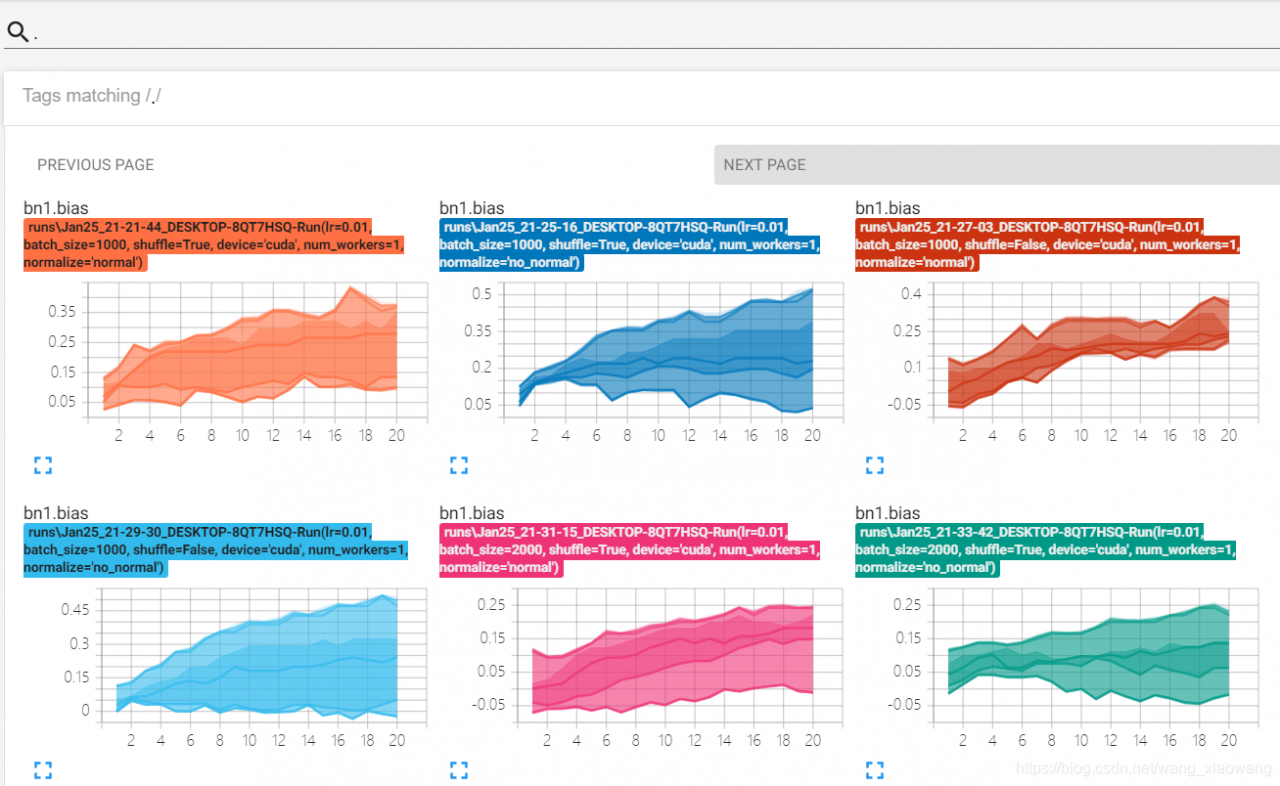Image resolution: width=1280 pixels, height=786 pixels.
Task: Expand the orange Jan25_21-21-44 chart fullscreen
Action: click(x=42, y=464)
